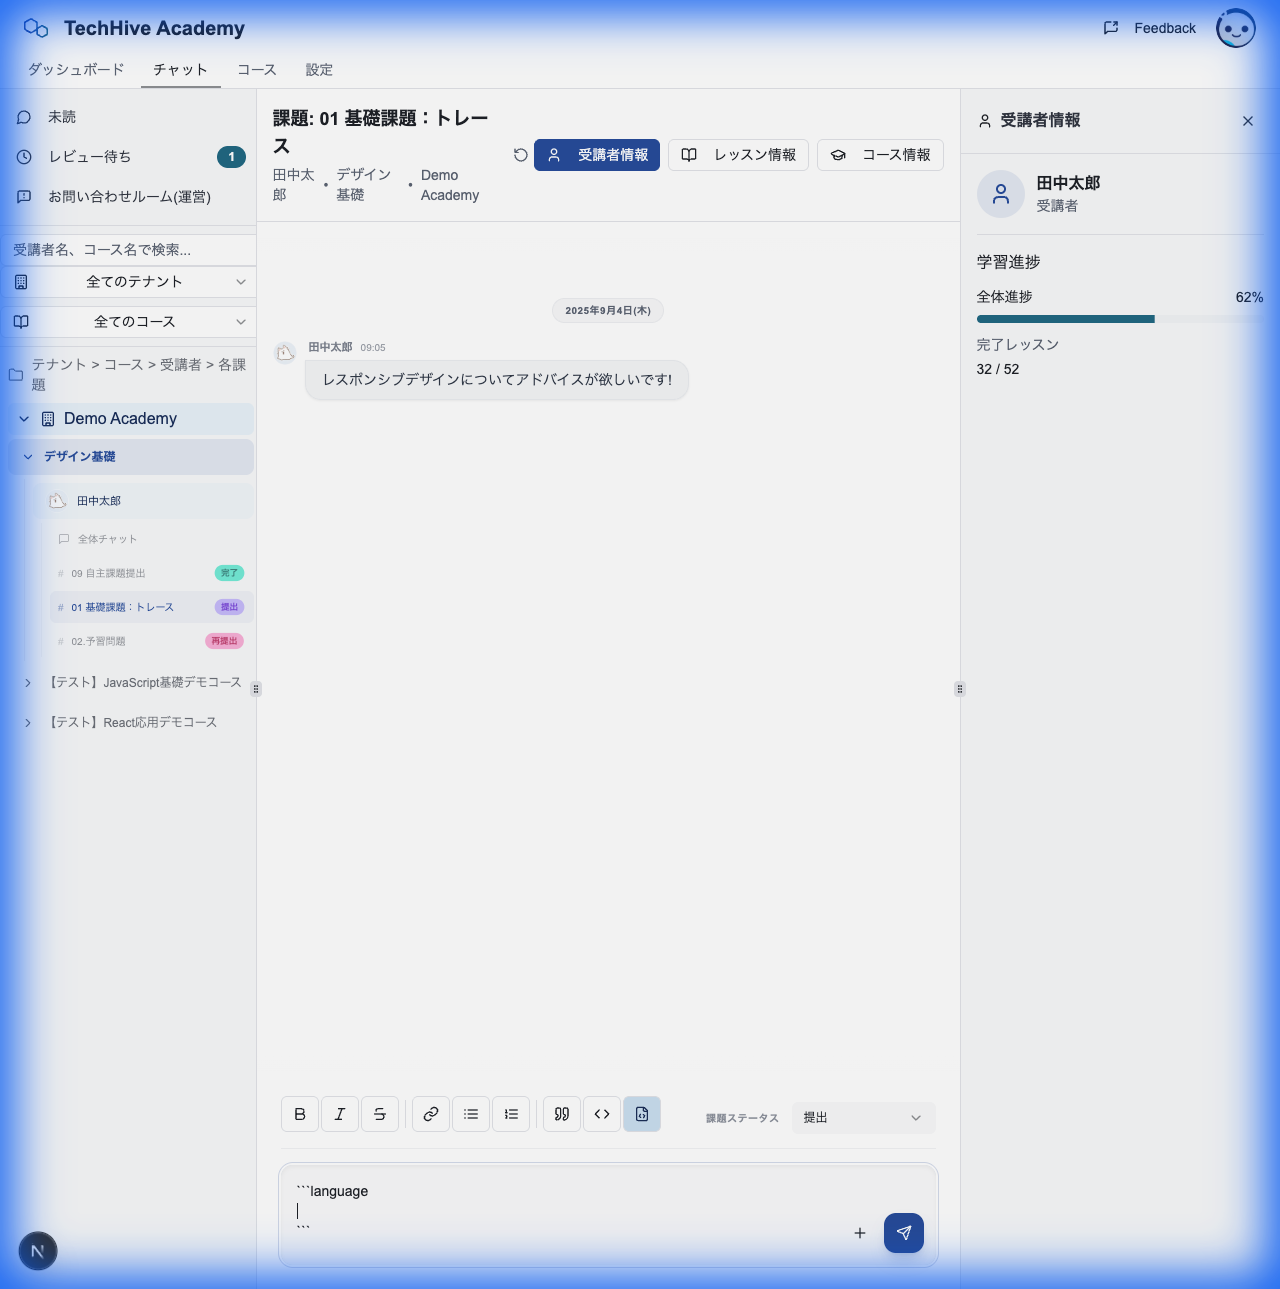Click the round N badge
Image resolution: width=1280 pixels, height=1289 pixels.
click(38, 1251)
